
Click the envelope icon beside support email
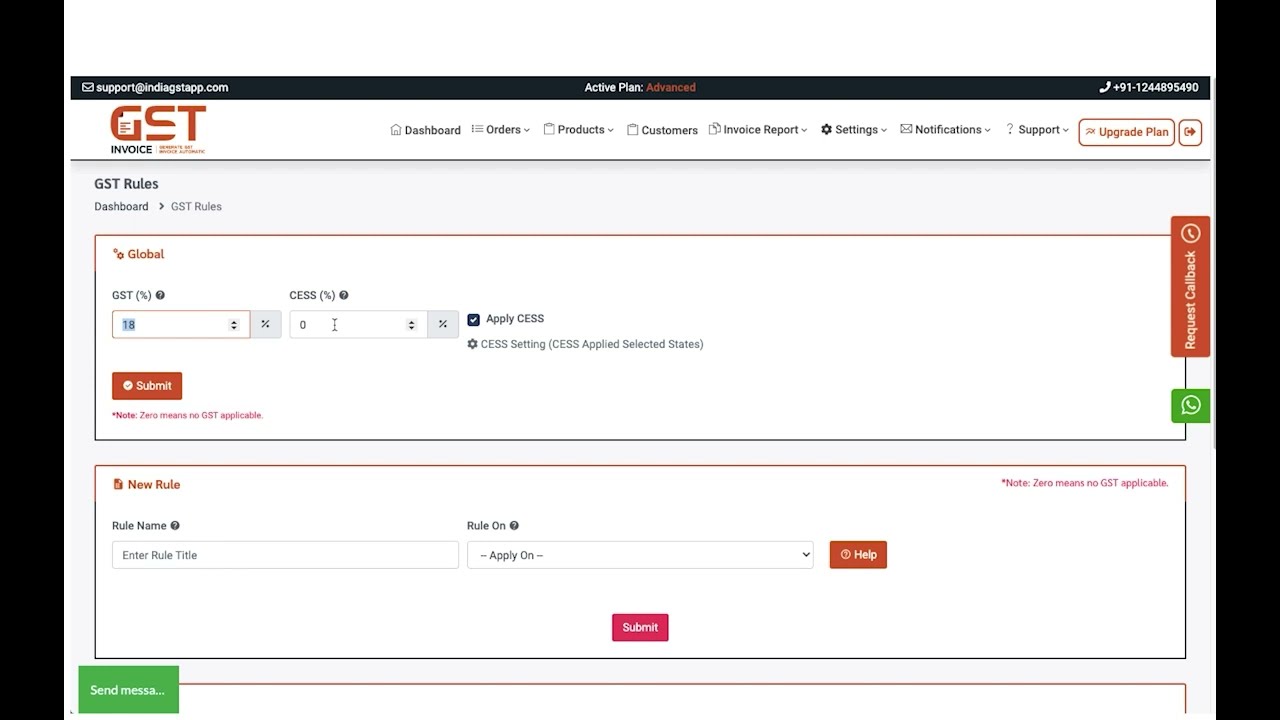[x=88, y=88]
